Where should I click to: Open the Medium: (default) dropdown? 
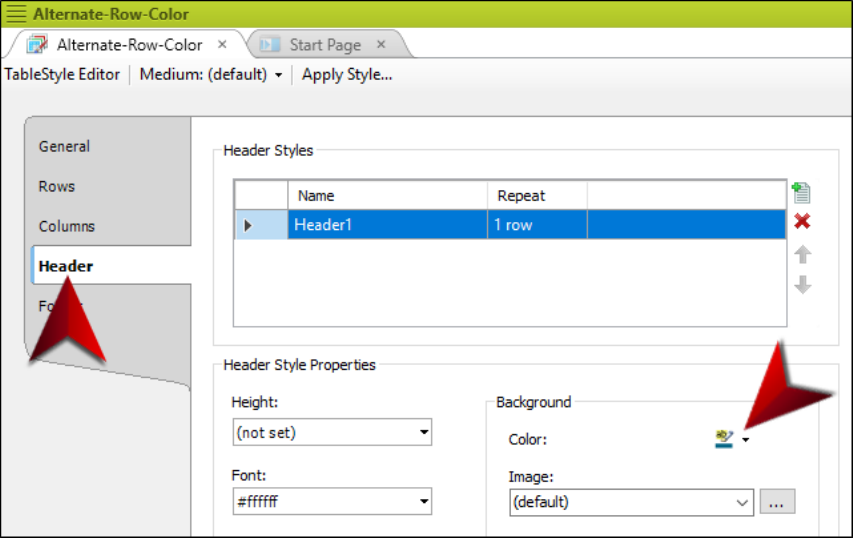(278, 75)
